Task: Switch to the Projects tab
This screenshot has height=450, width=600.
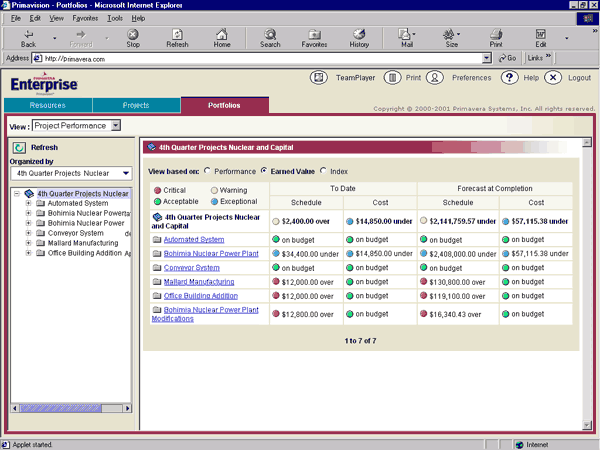Action: [136, 105]
